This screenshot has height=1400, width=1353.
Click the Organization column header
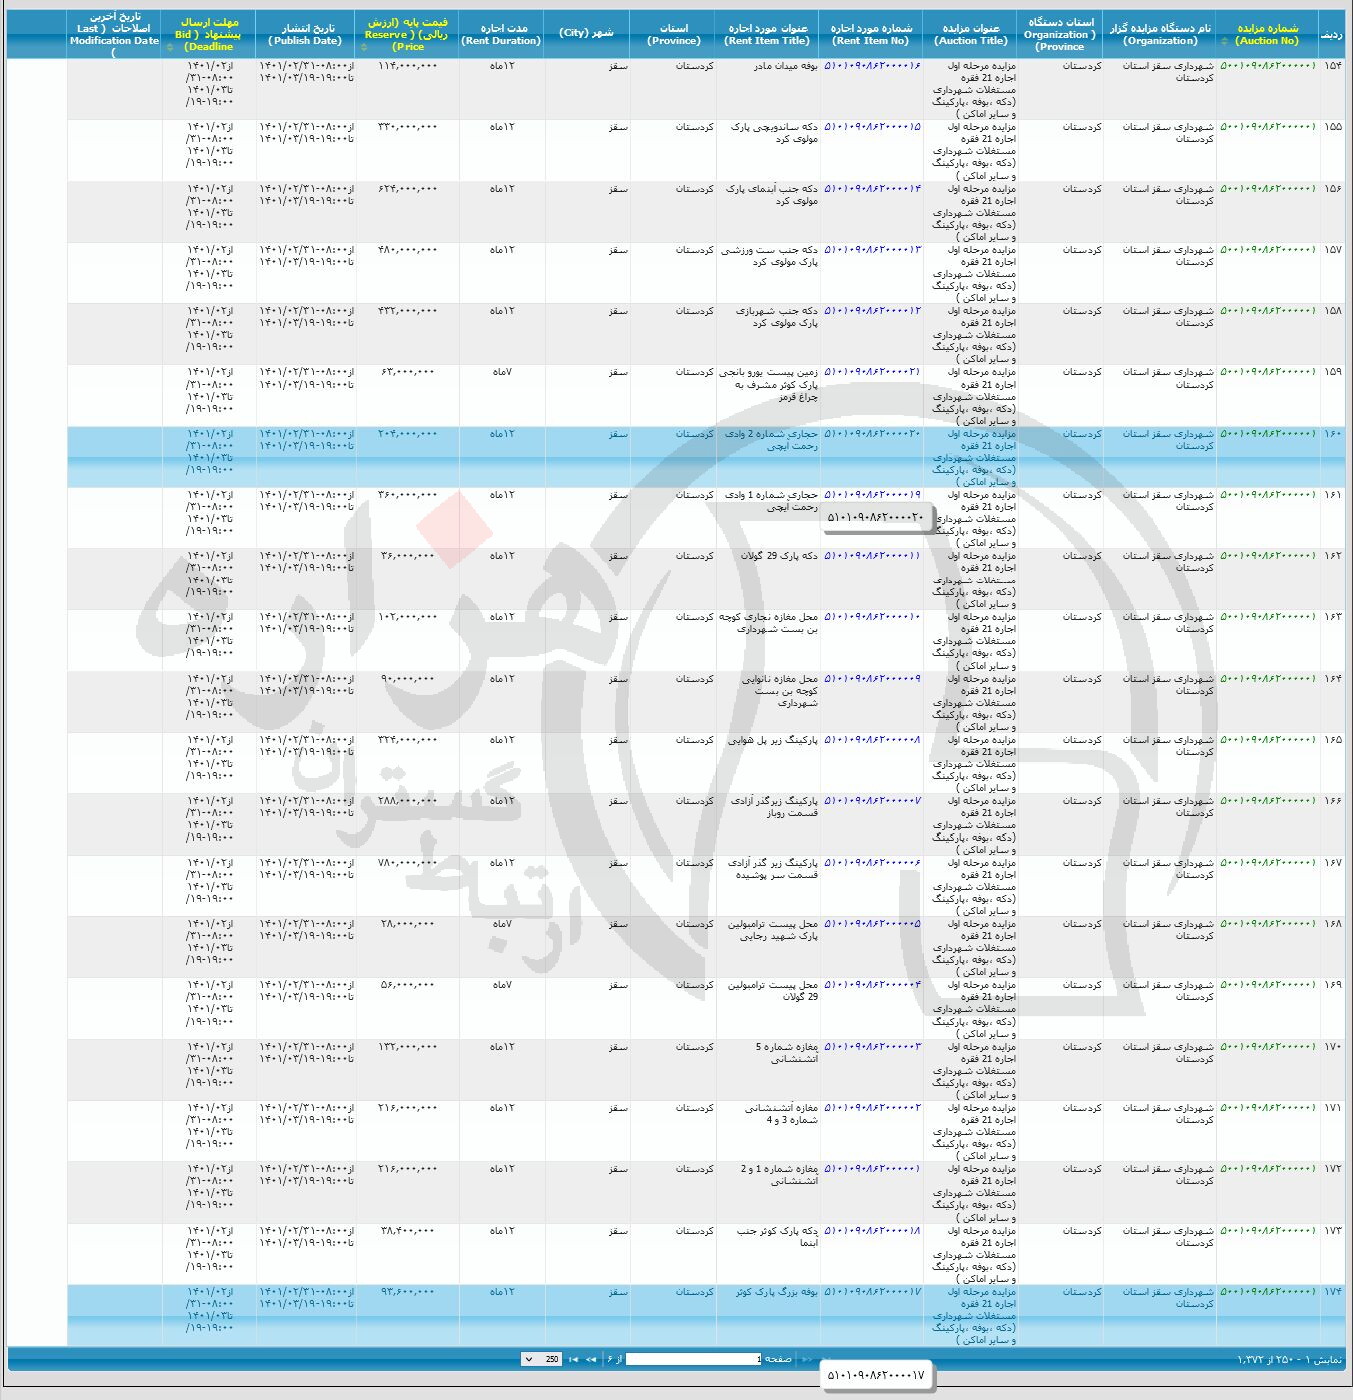[1160, 34]
